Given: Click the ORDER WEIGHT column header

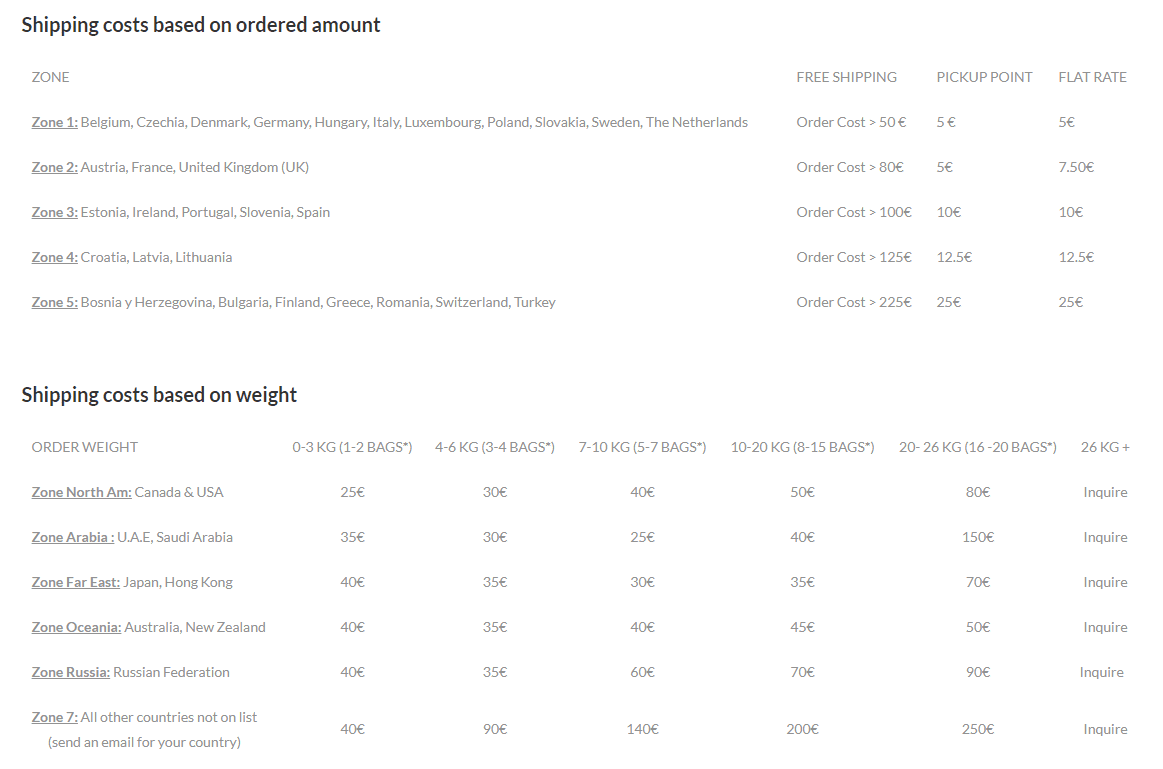Looking at the screenshot, I should (85, 447).
